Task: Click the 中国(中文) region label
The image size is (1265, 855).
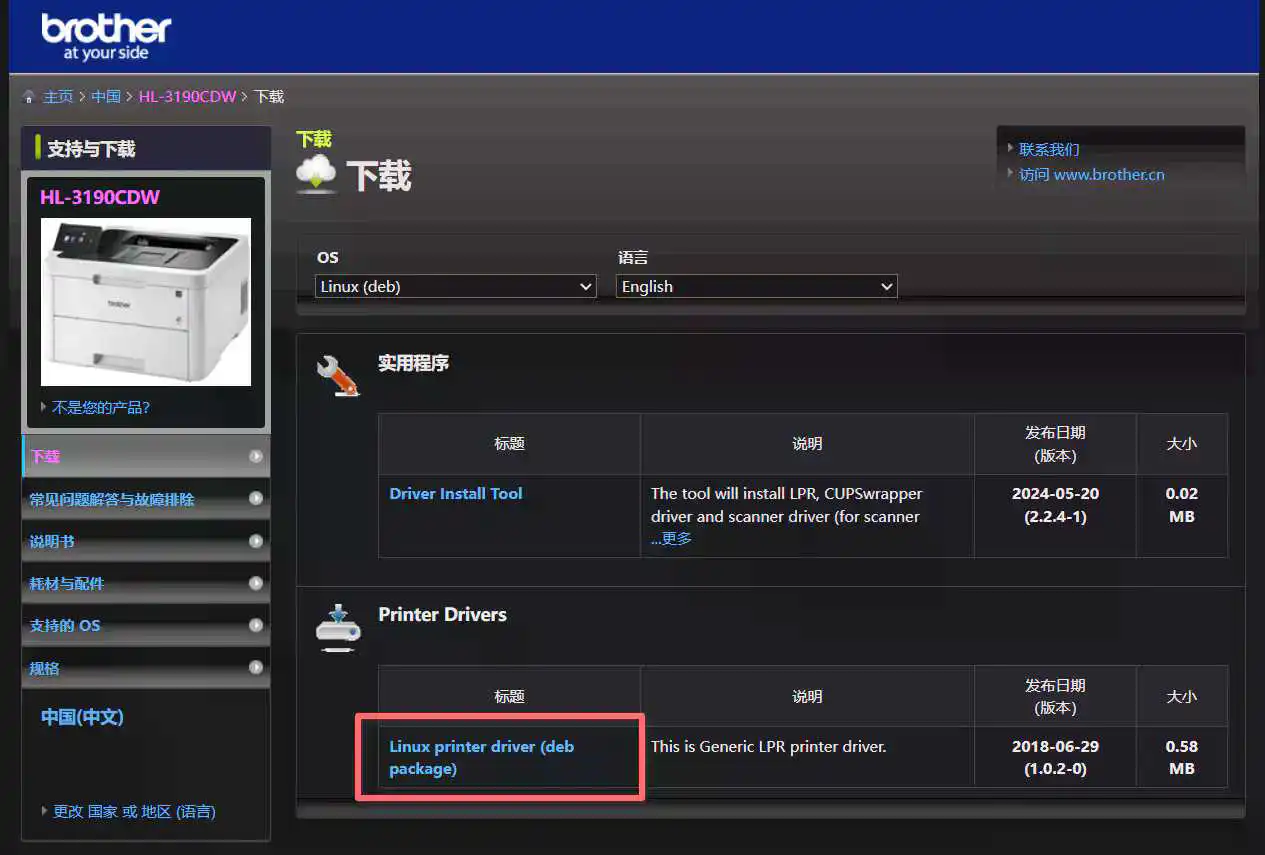Action: 82,717
